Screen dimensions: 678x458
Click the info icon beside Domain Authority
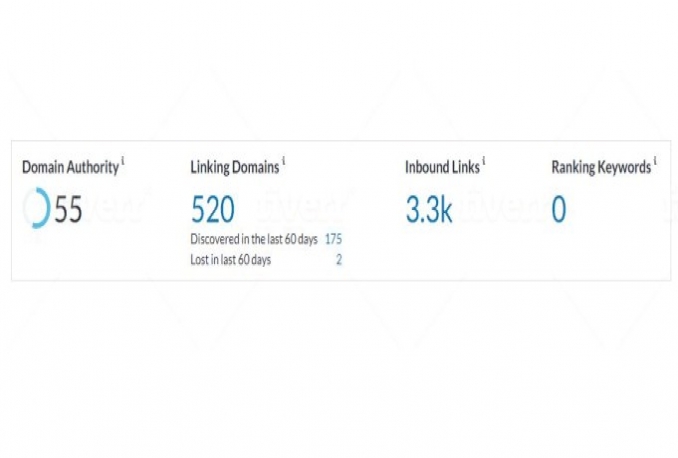tap(123, 161)
